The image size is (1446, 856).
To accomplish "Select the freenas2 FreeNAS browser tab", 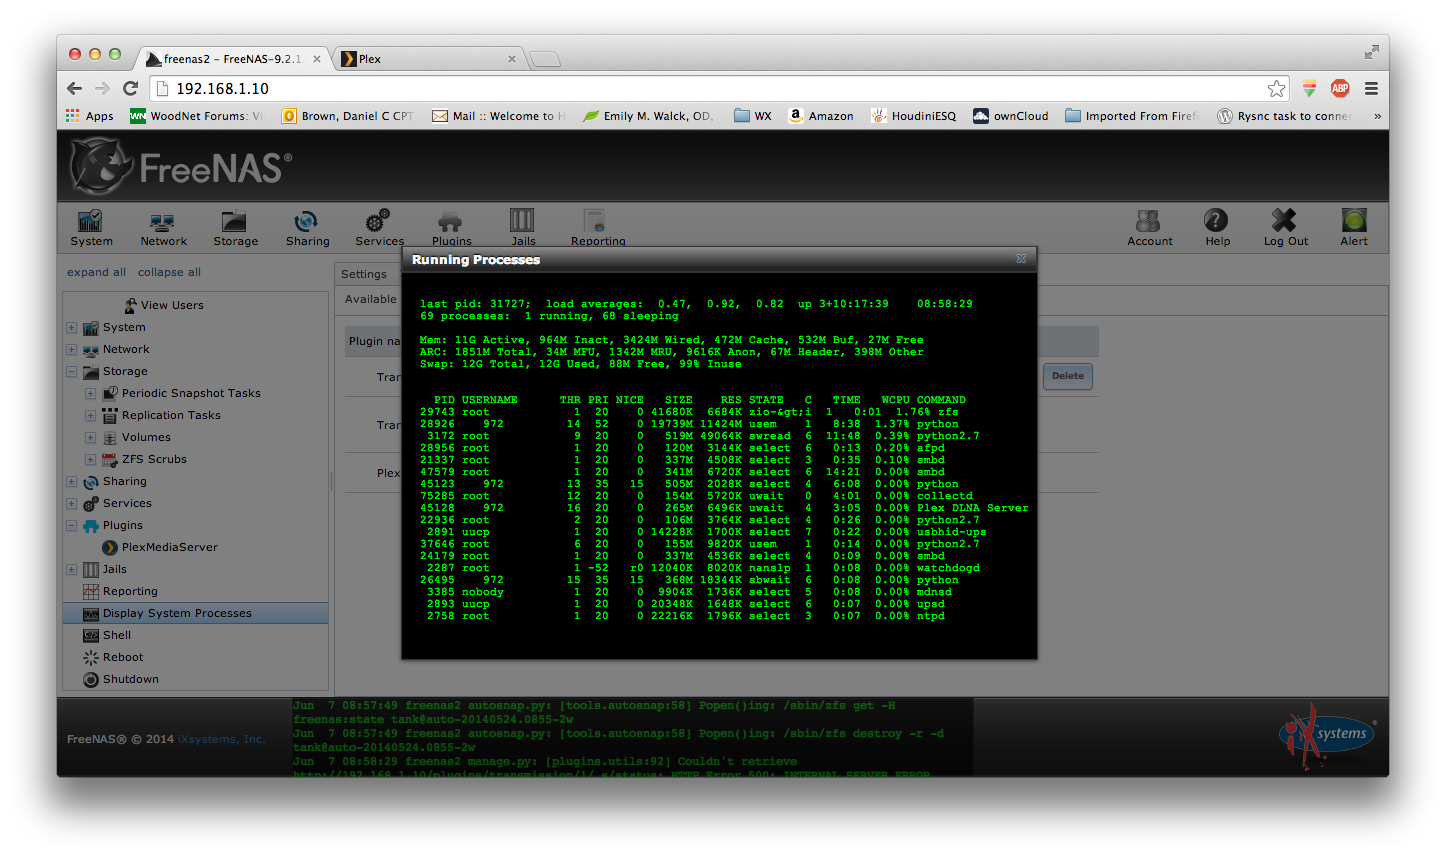I will click(233, 59).
